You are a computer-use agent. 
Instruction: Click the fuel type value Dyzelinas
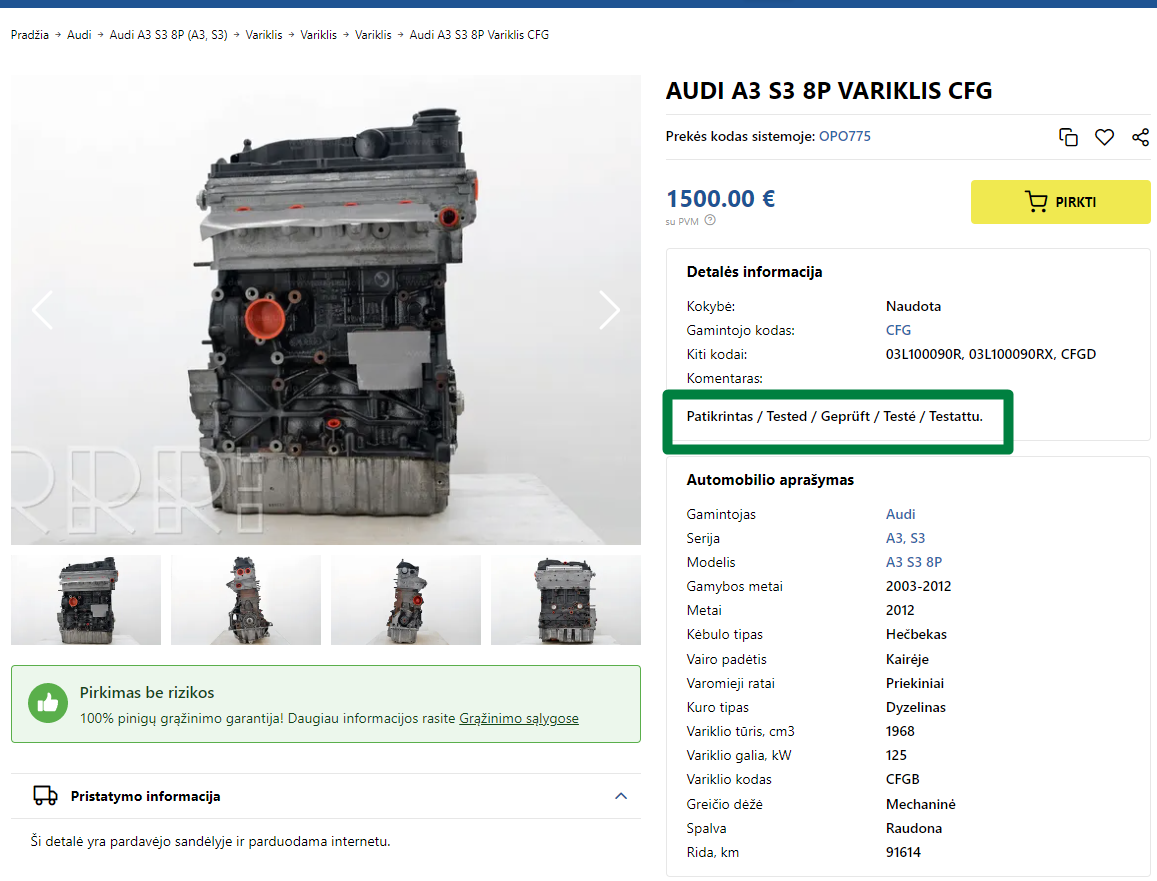point(916,707)
